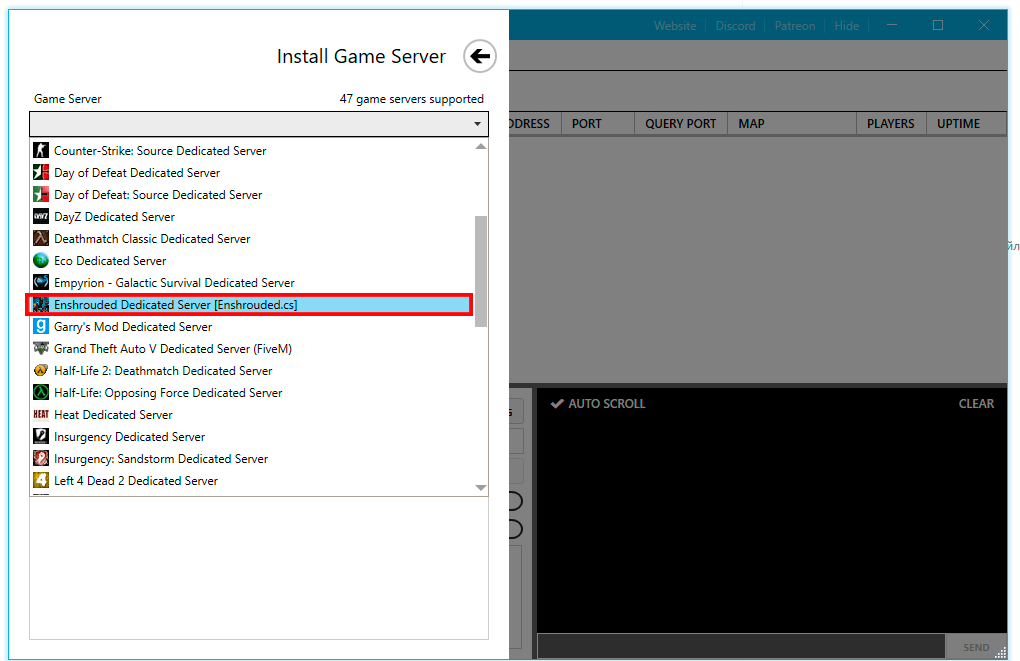
Task: Click the Enshrouded server icon
Action: pos(41,304)
